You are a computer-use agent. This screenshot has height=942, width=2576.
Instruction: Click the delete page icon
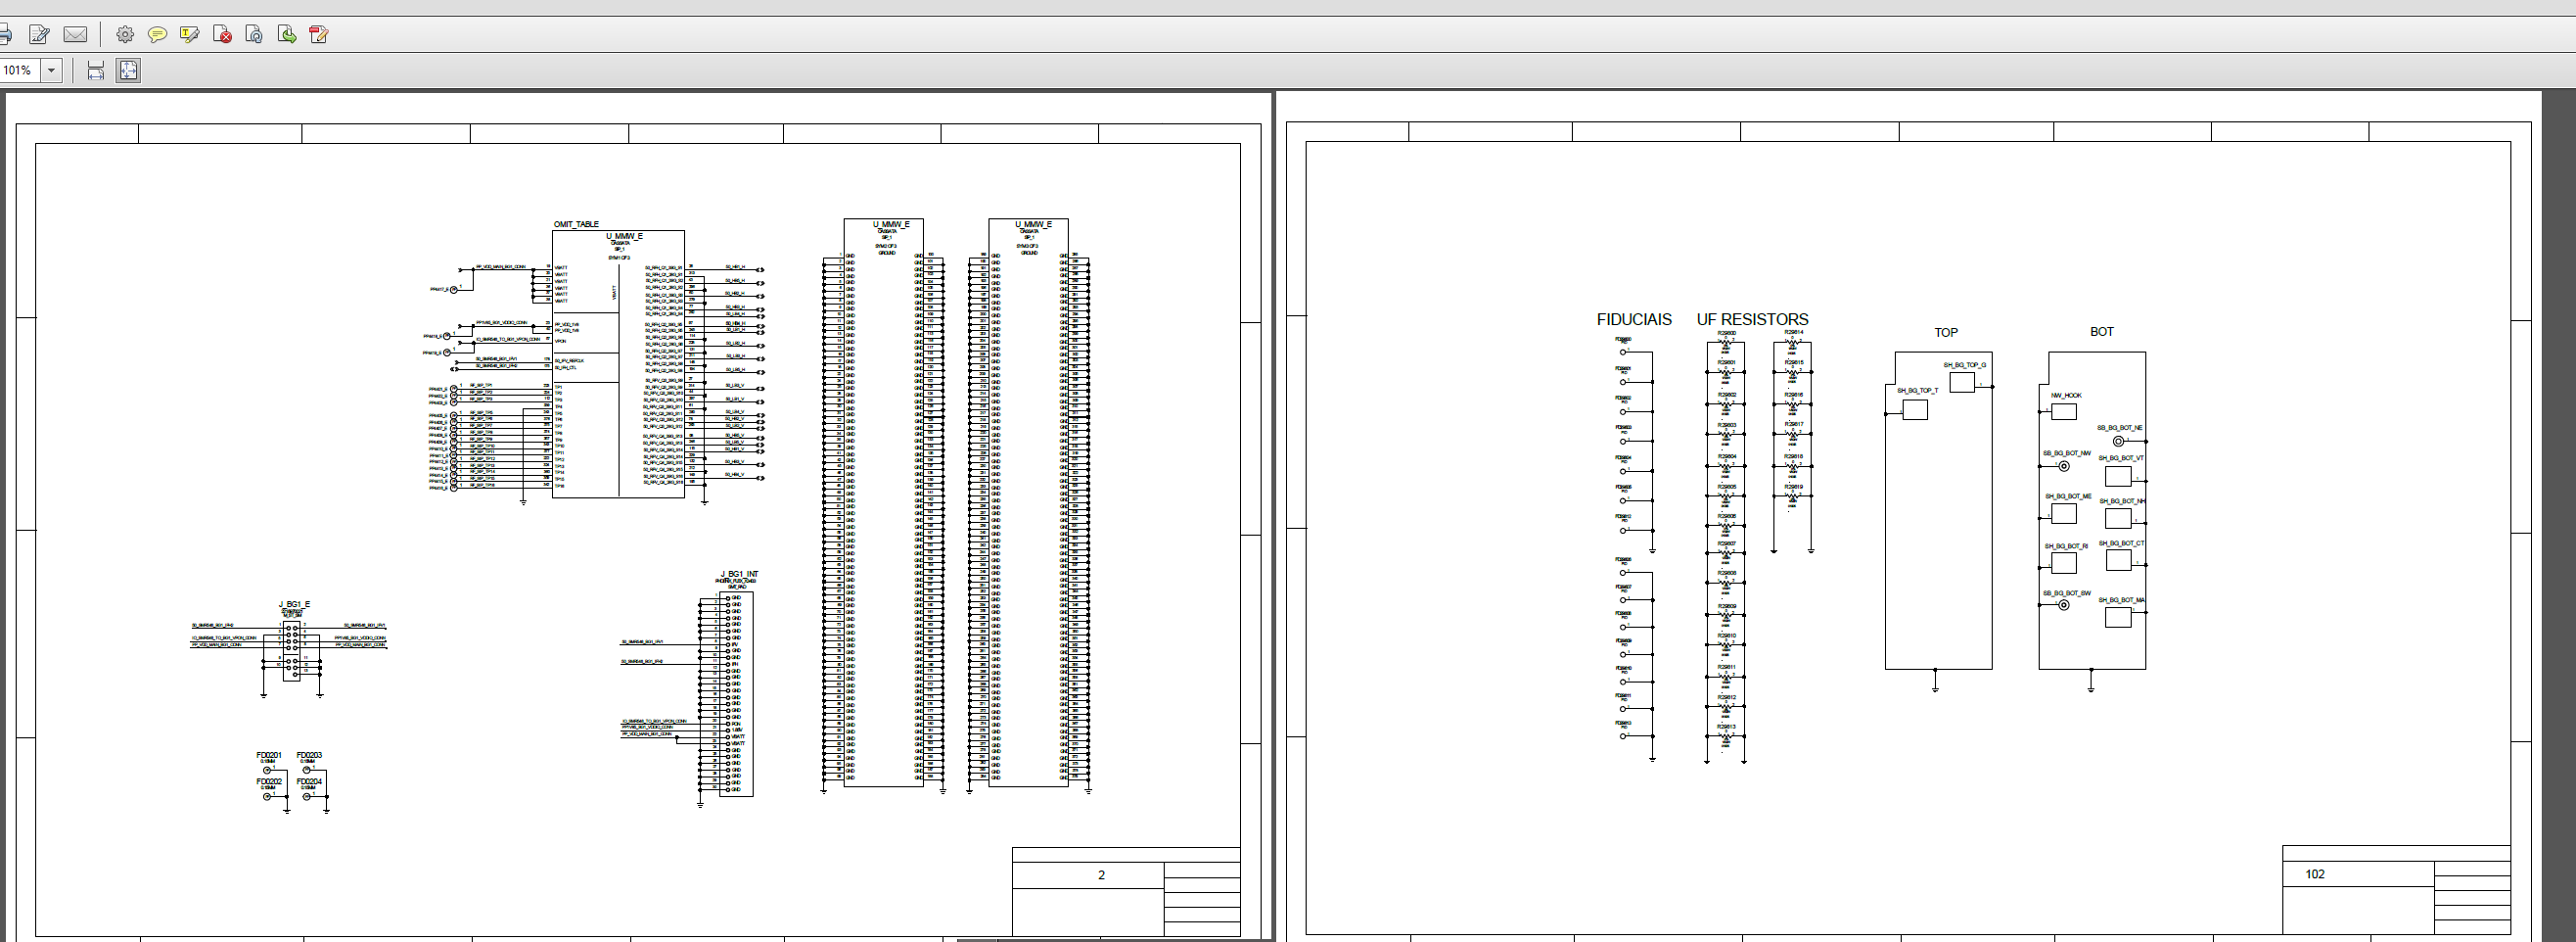point(223,35)
